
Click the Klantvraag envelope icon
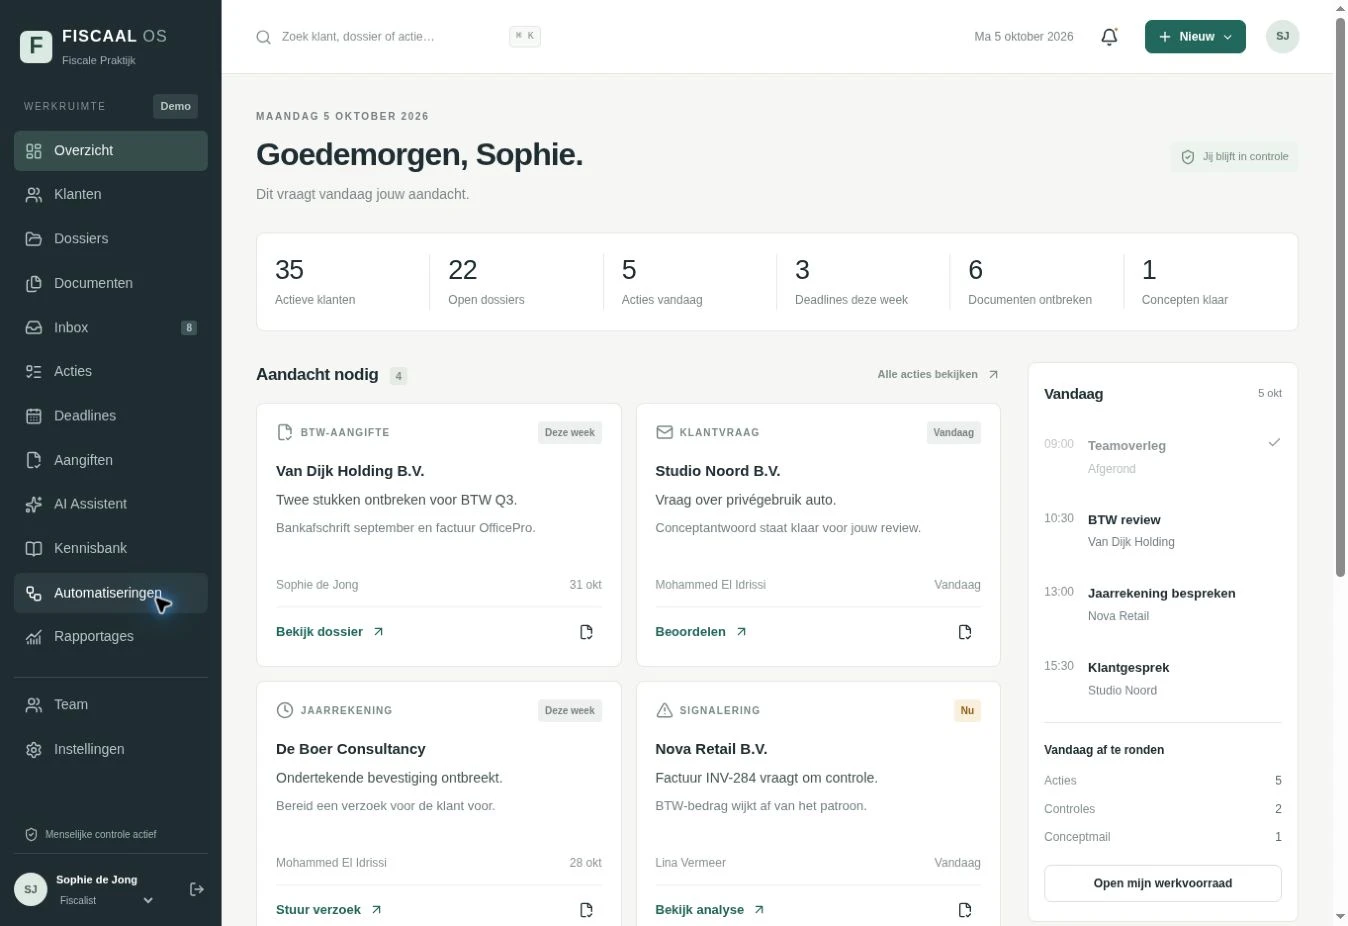tap(664, 432)
